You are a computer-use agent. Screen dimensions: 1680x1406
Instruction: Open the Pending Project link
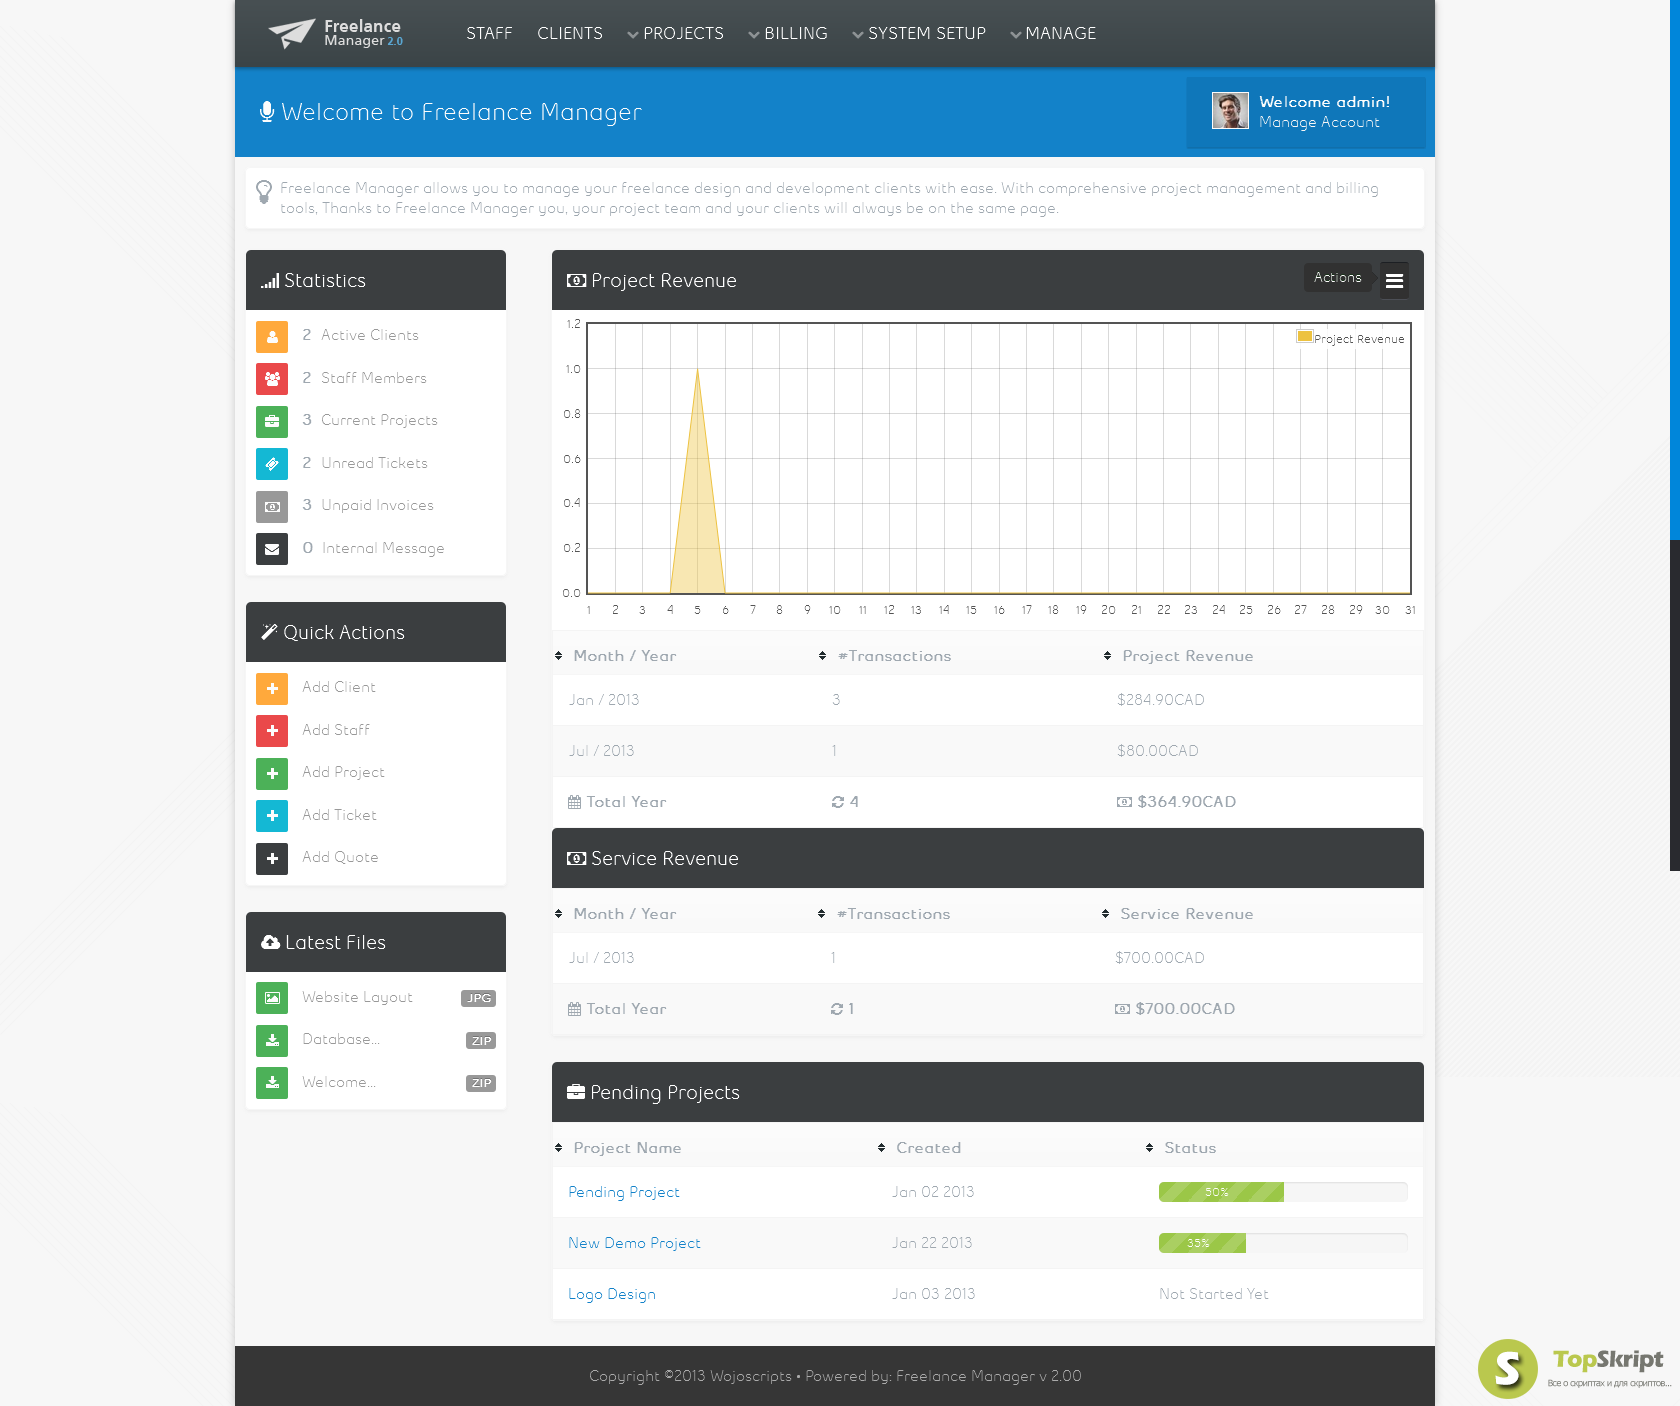click(624, 1192)
